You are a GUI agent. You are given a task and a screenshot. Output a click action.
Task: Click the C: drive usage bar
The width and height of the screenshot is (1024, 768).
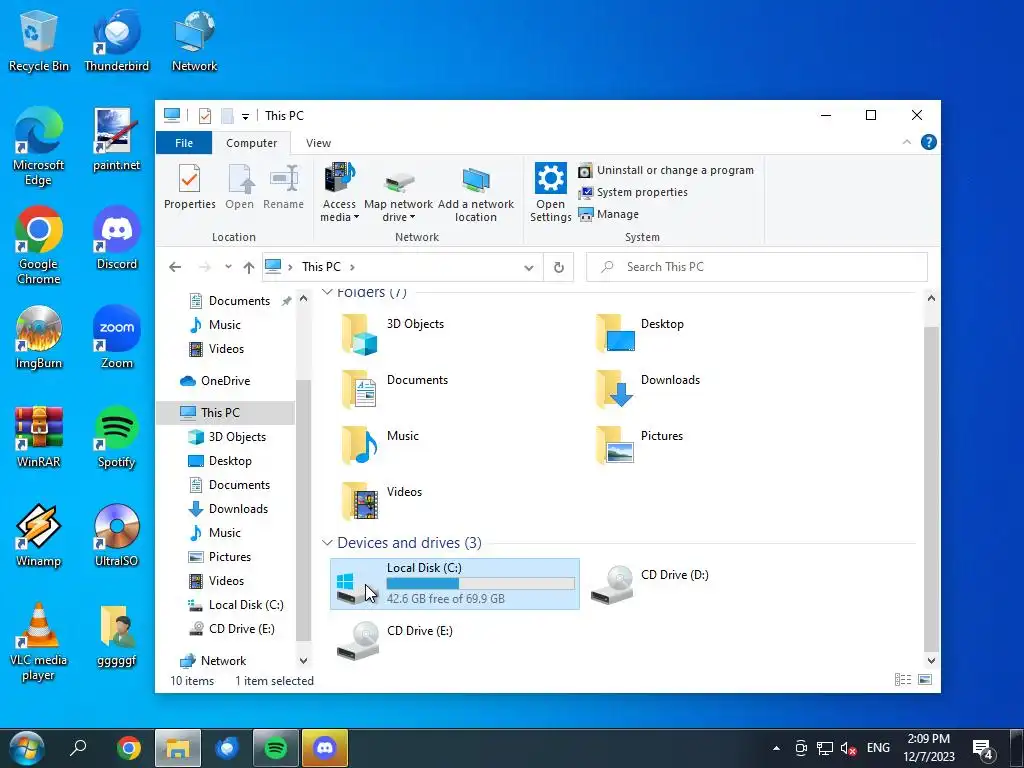[481, 583]
